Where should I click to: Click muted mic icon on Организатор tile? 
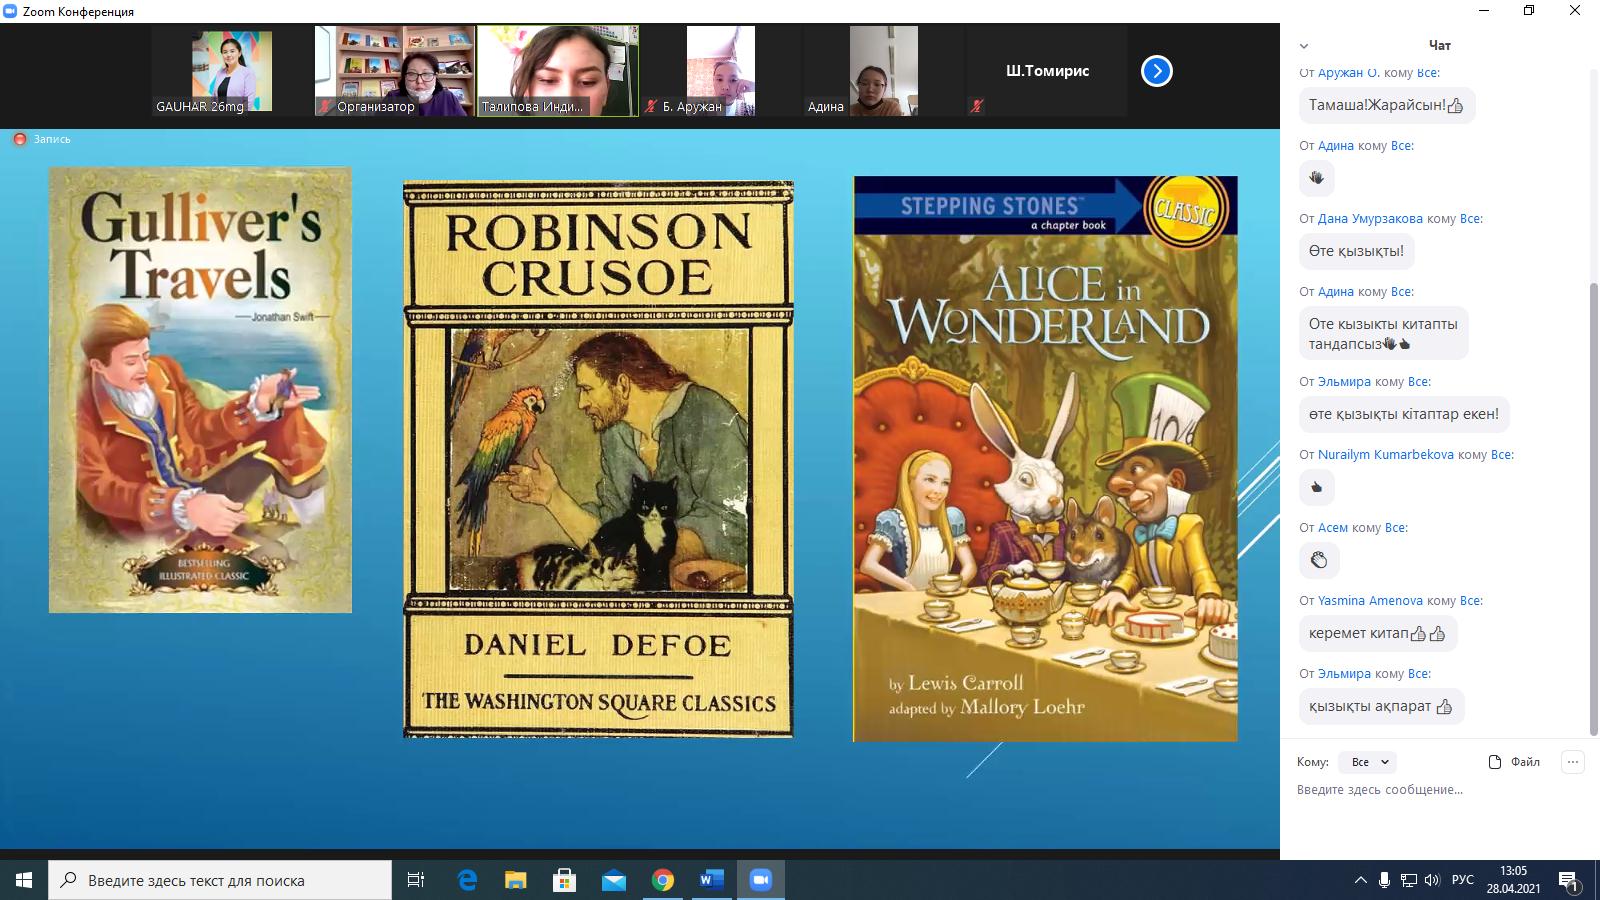click(325, 106)
